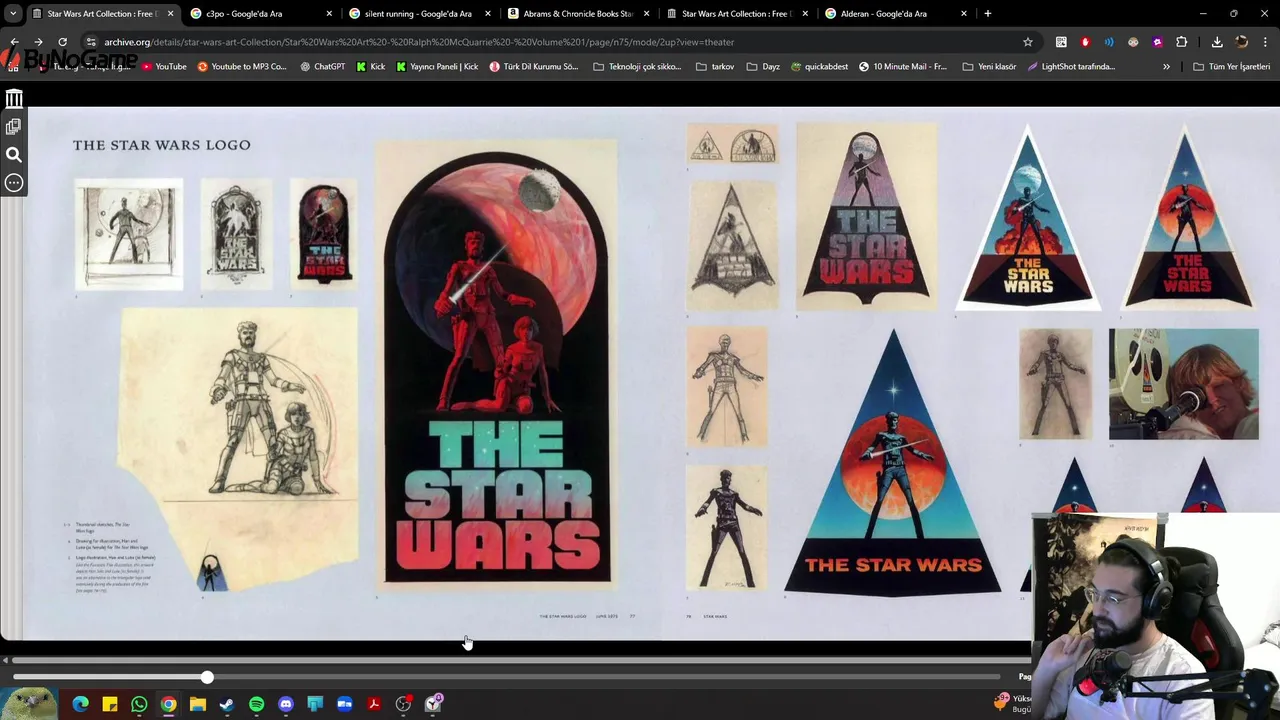Image resolution: width=1280 pixels, height=720 pixels.
Task: Open Adobe Acrobat from the taskbar
Action: 374,704
